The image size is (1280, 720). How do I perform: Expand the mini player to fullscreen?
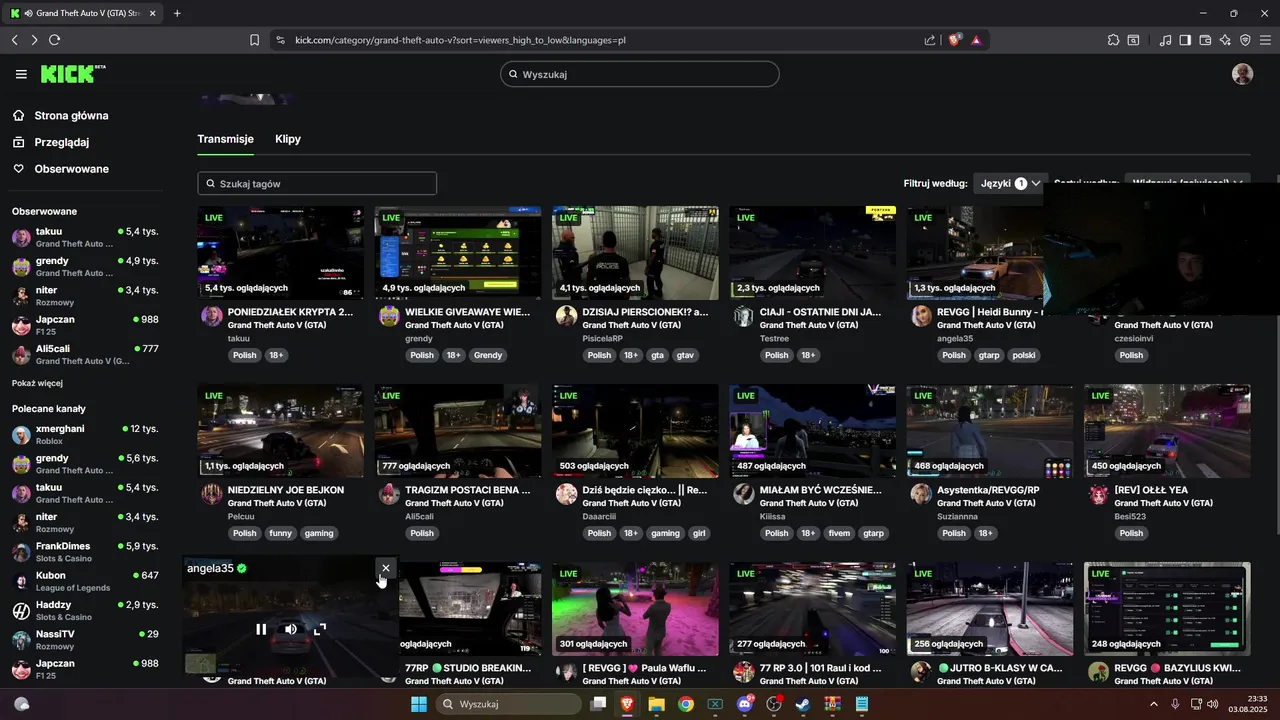(320, 629)
